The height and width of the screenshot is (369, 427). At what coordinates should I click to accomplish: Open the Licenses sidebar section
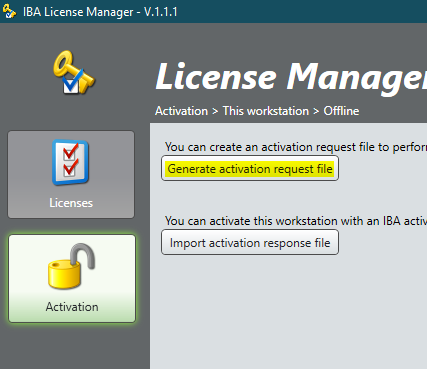pos(71,174)
